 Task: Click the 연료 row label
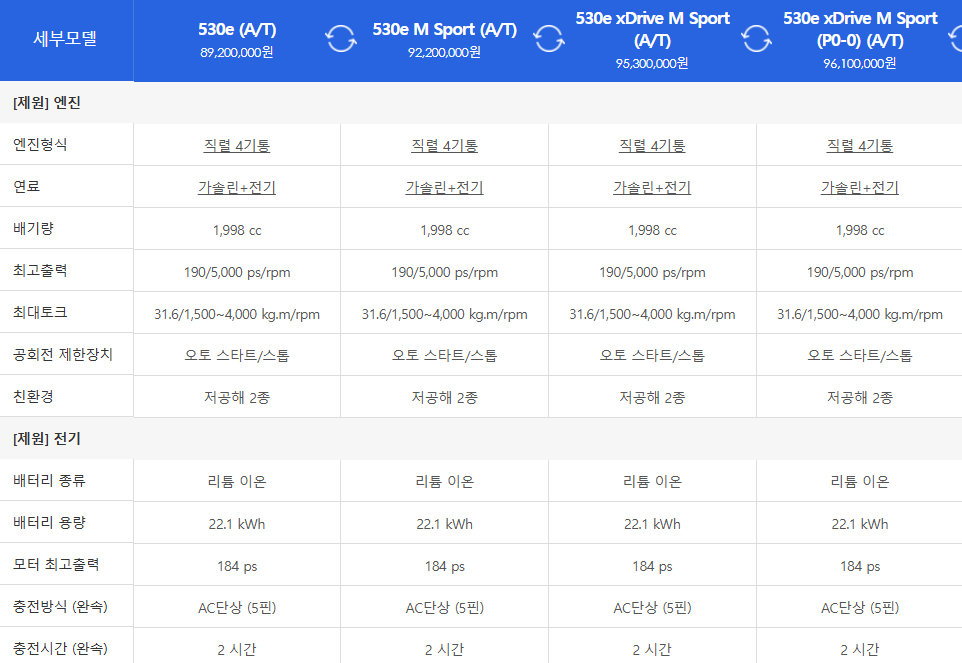tap(26, 186)
